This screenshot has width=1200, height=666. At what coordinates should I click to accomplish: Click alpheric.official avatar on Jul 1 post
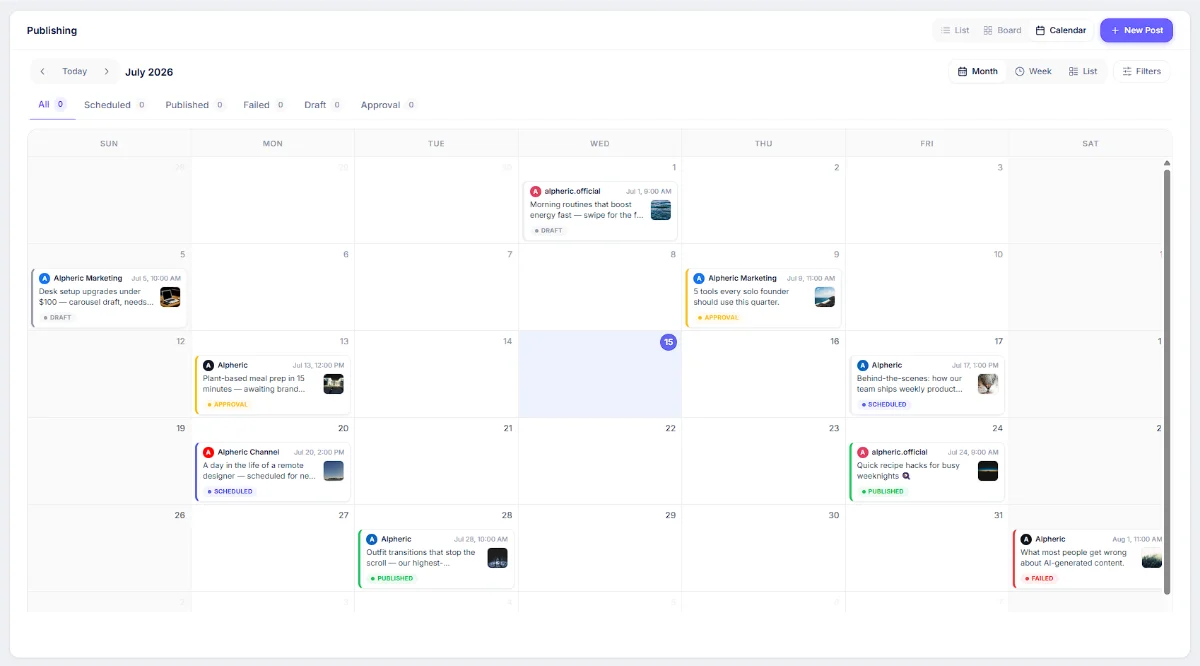coord(536,191)
